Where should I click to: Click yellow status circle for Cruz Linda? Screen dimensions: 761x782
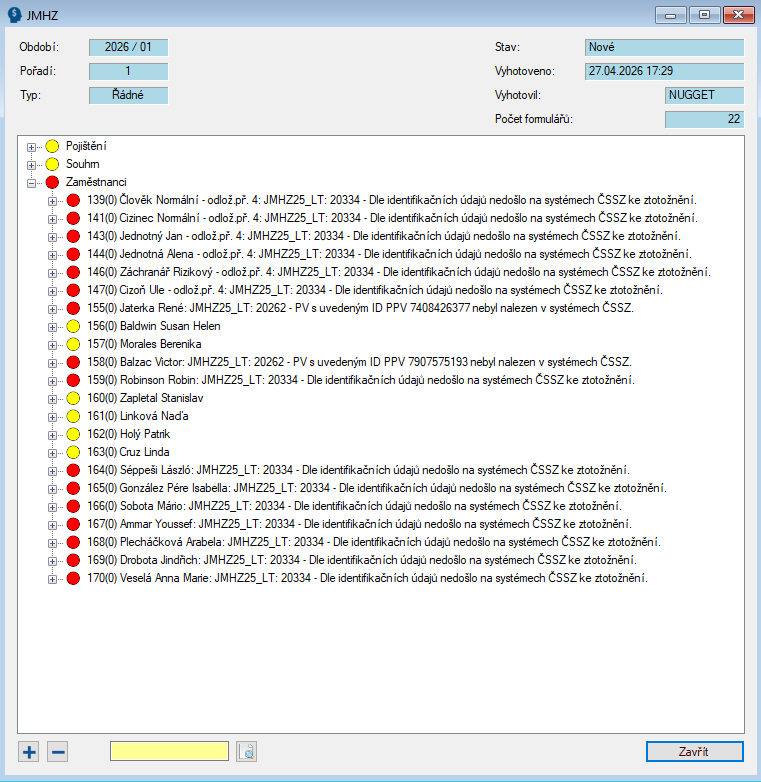73,452
